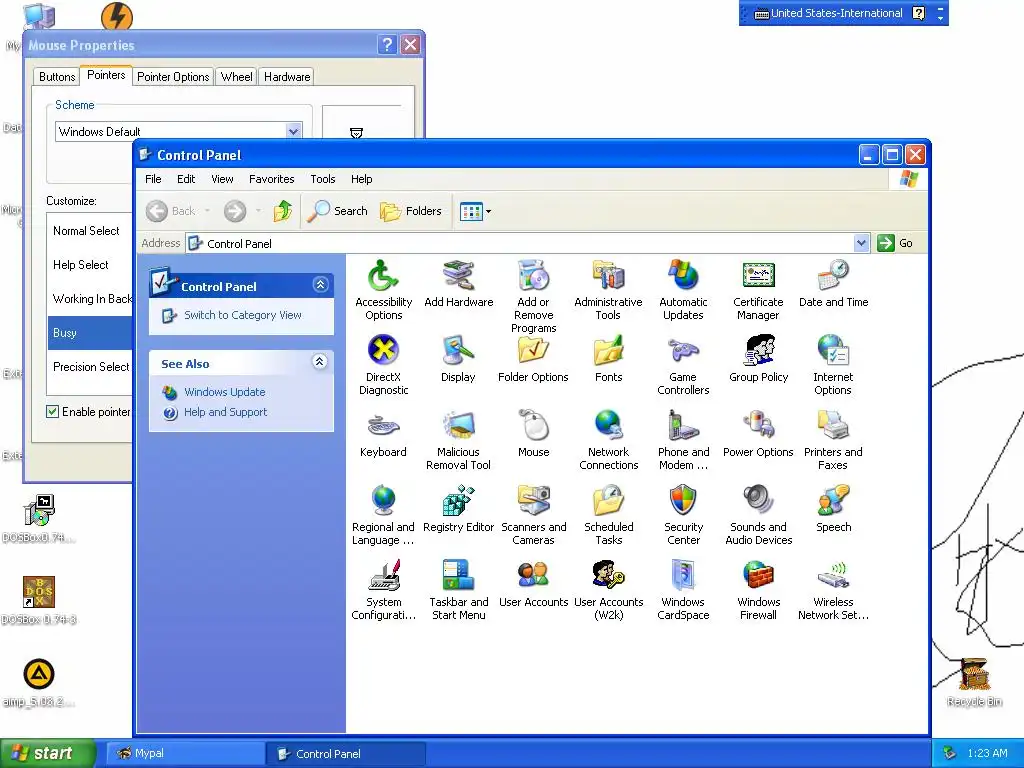
Task: Open Network Connections icon
Action: [x=608, y=440]
